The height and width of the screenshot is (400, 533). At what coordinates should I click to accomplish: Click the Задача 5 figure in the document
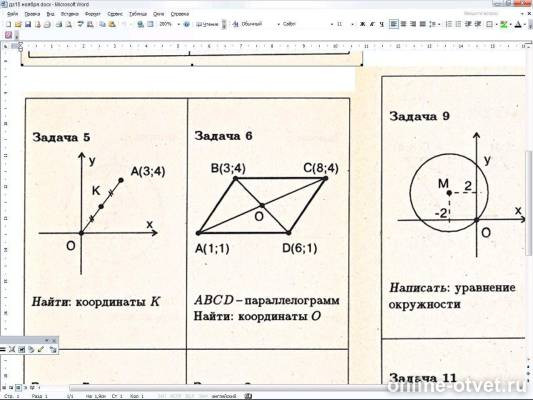pyautogui.click(x=99, y=212)
